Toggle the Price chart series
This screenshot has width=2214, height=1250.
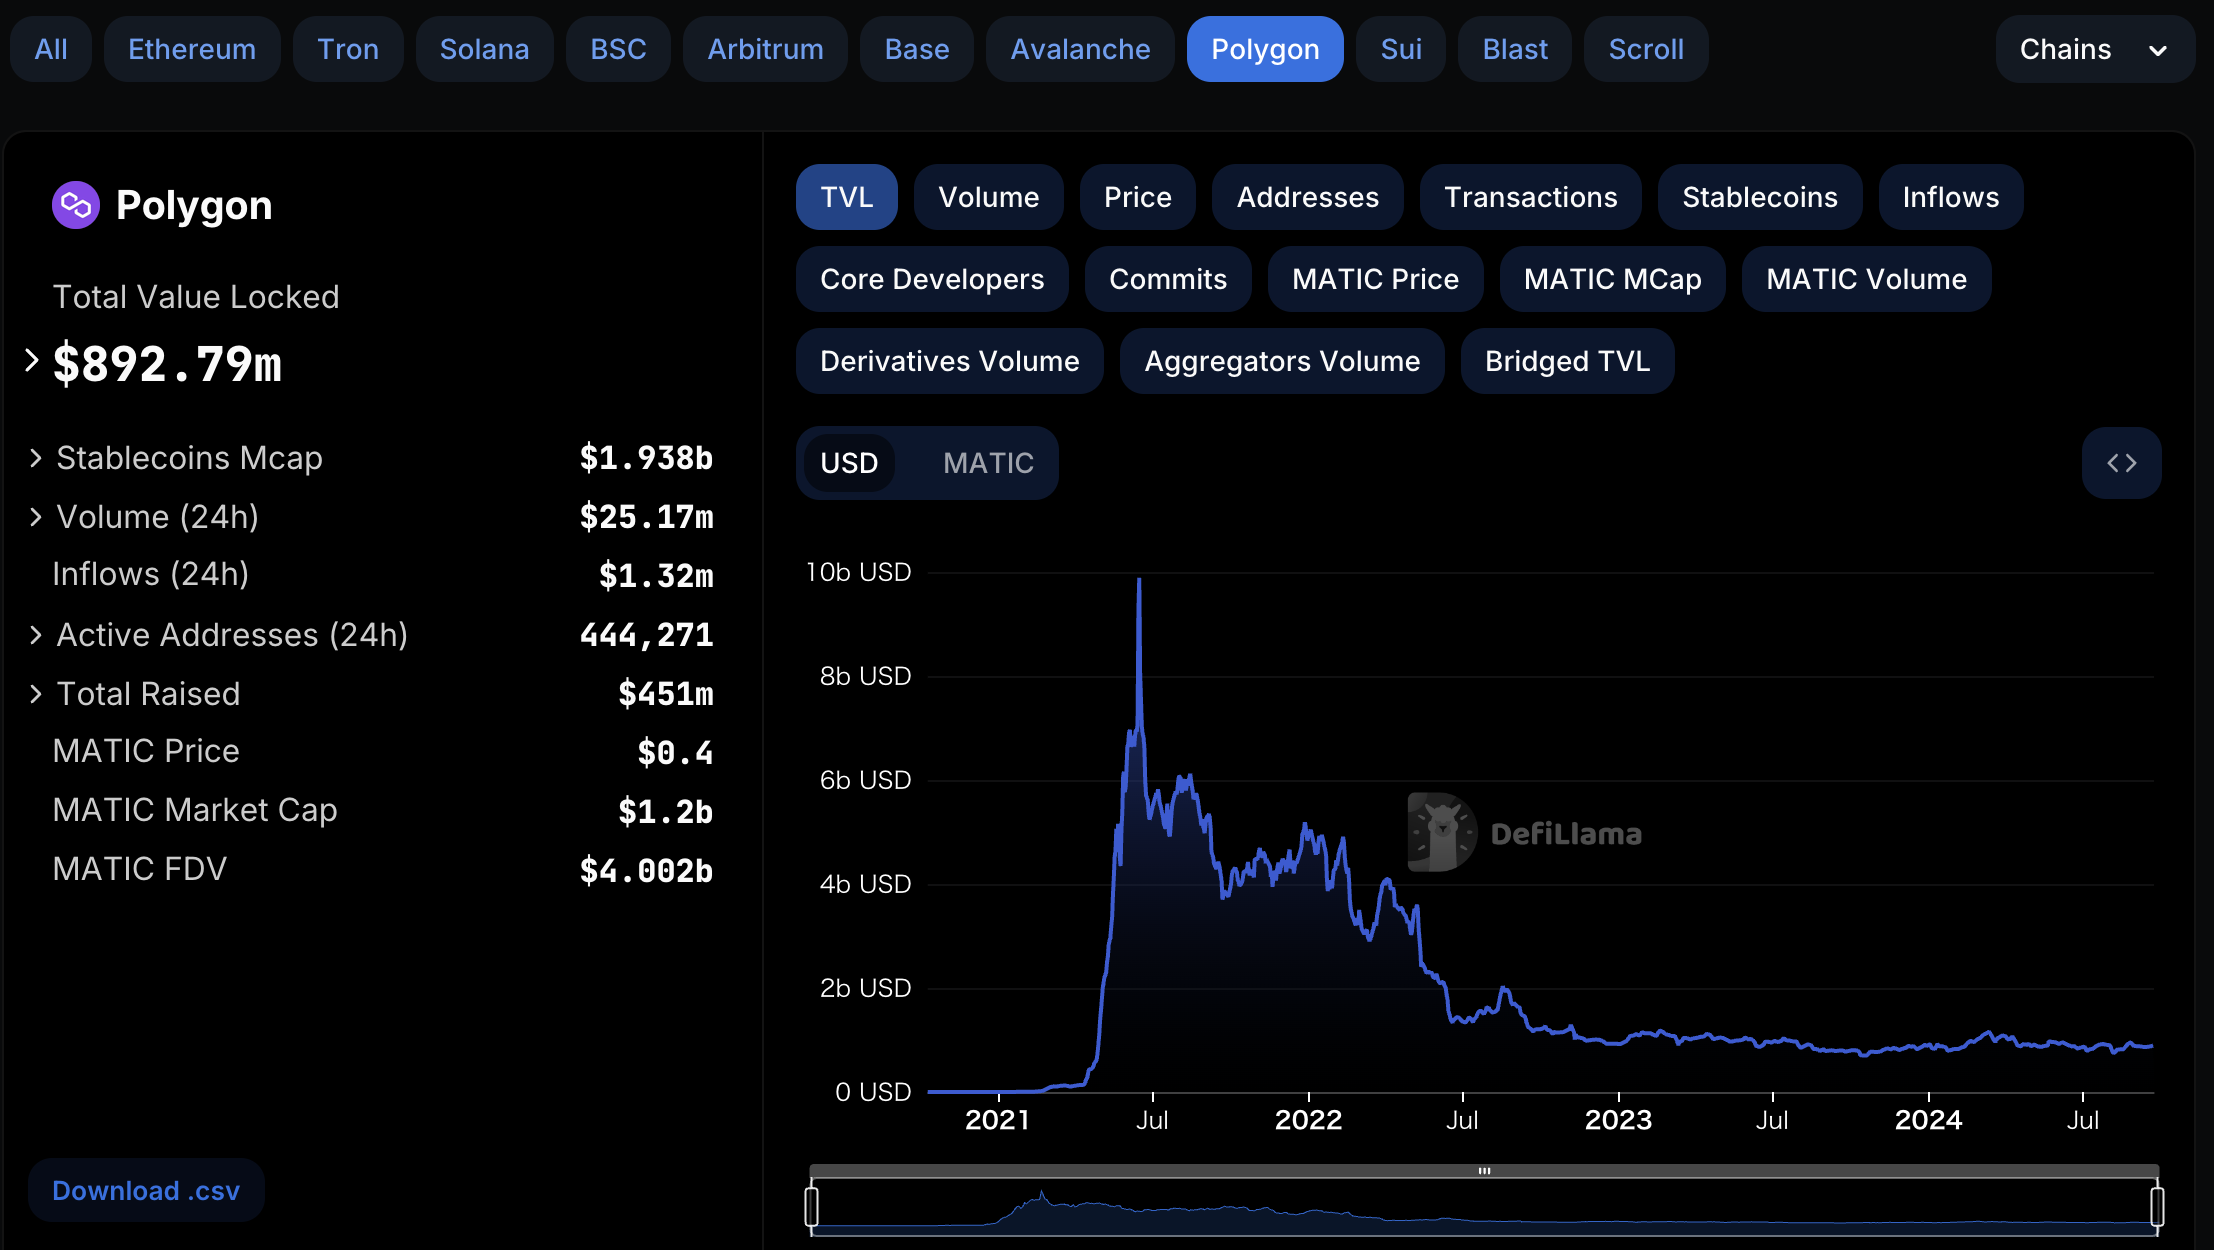pos(1138,197)
